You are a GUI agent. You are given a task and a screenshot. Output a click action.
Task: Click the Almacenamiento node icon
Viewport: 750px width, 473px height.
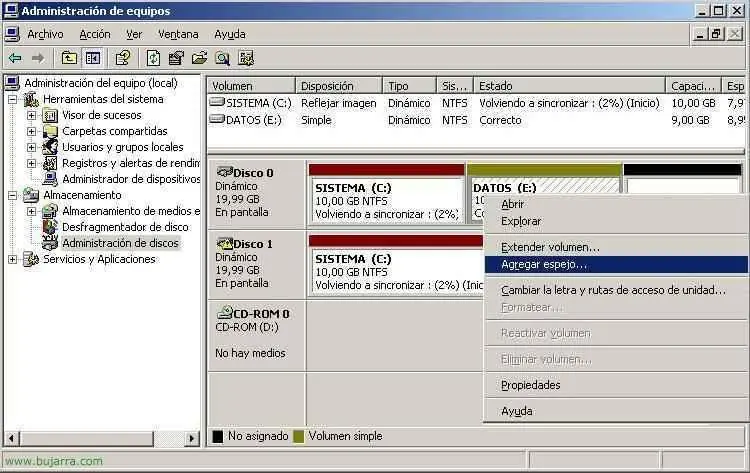31,195
